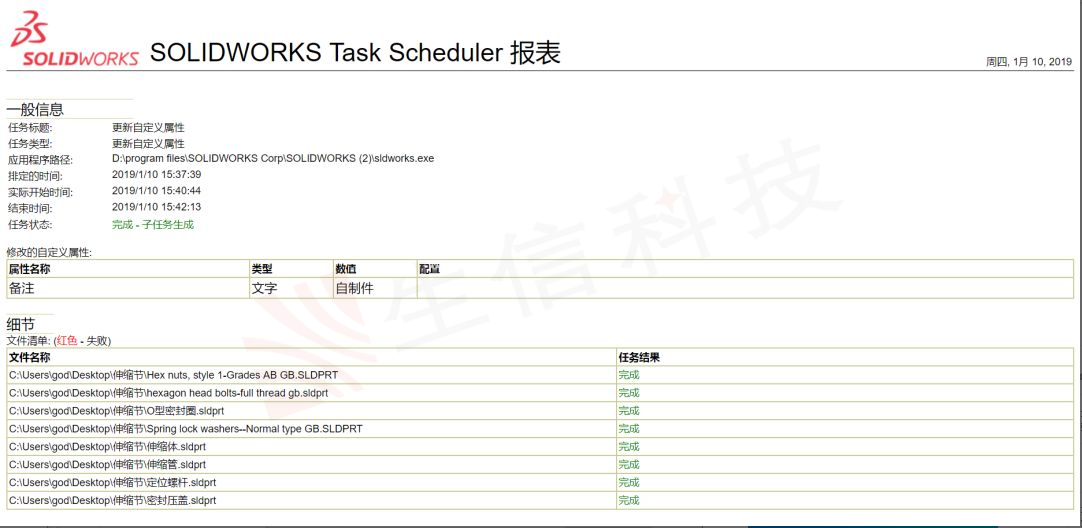Click the 'Spring lock washers--Normal type GB.SLDPRT' row
This screenshot has height=528, width=1082.
[x=311, y=429]
